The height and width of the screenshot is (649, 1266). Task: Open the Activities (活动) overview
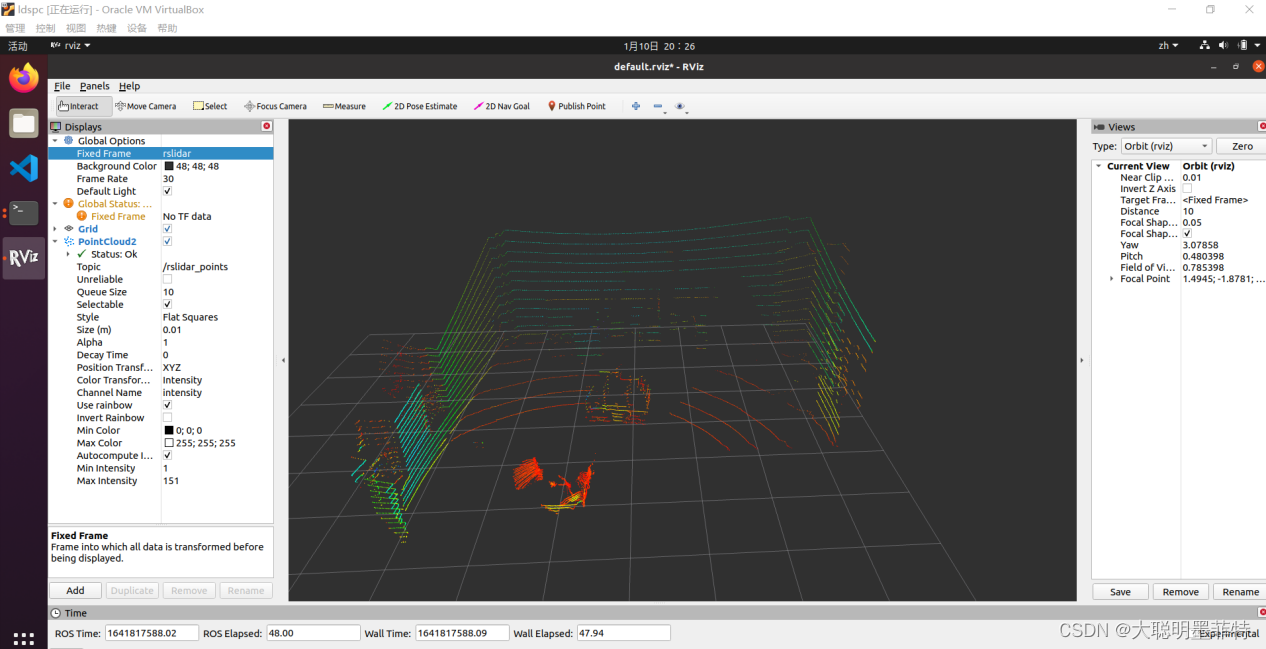(x=18, y=46)
